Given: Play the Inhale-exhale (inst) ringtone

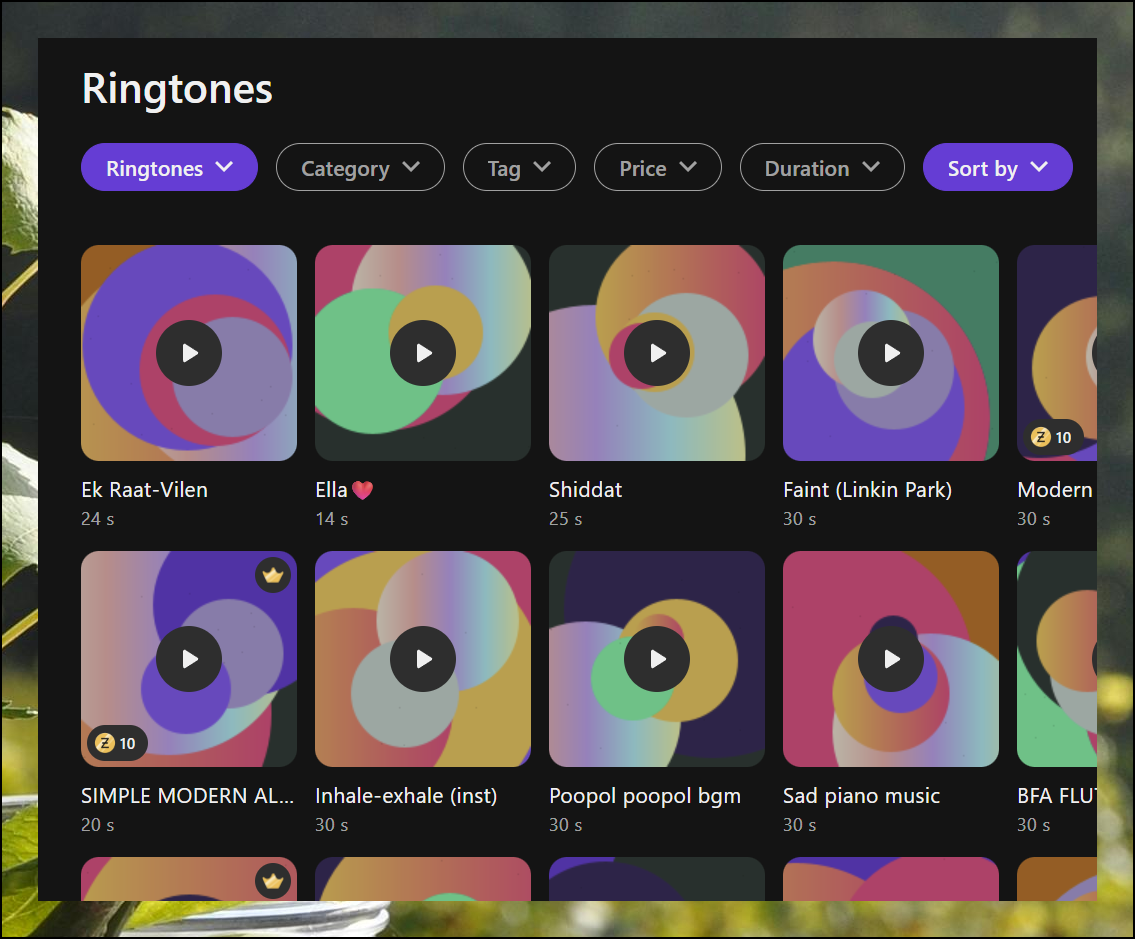Looking at the screenshot, I should [423, 659].
